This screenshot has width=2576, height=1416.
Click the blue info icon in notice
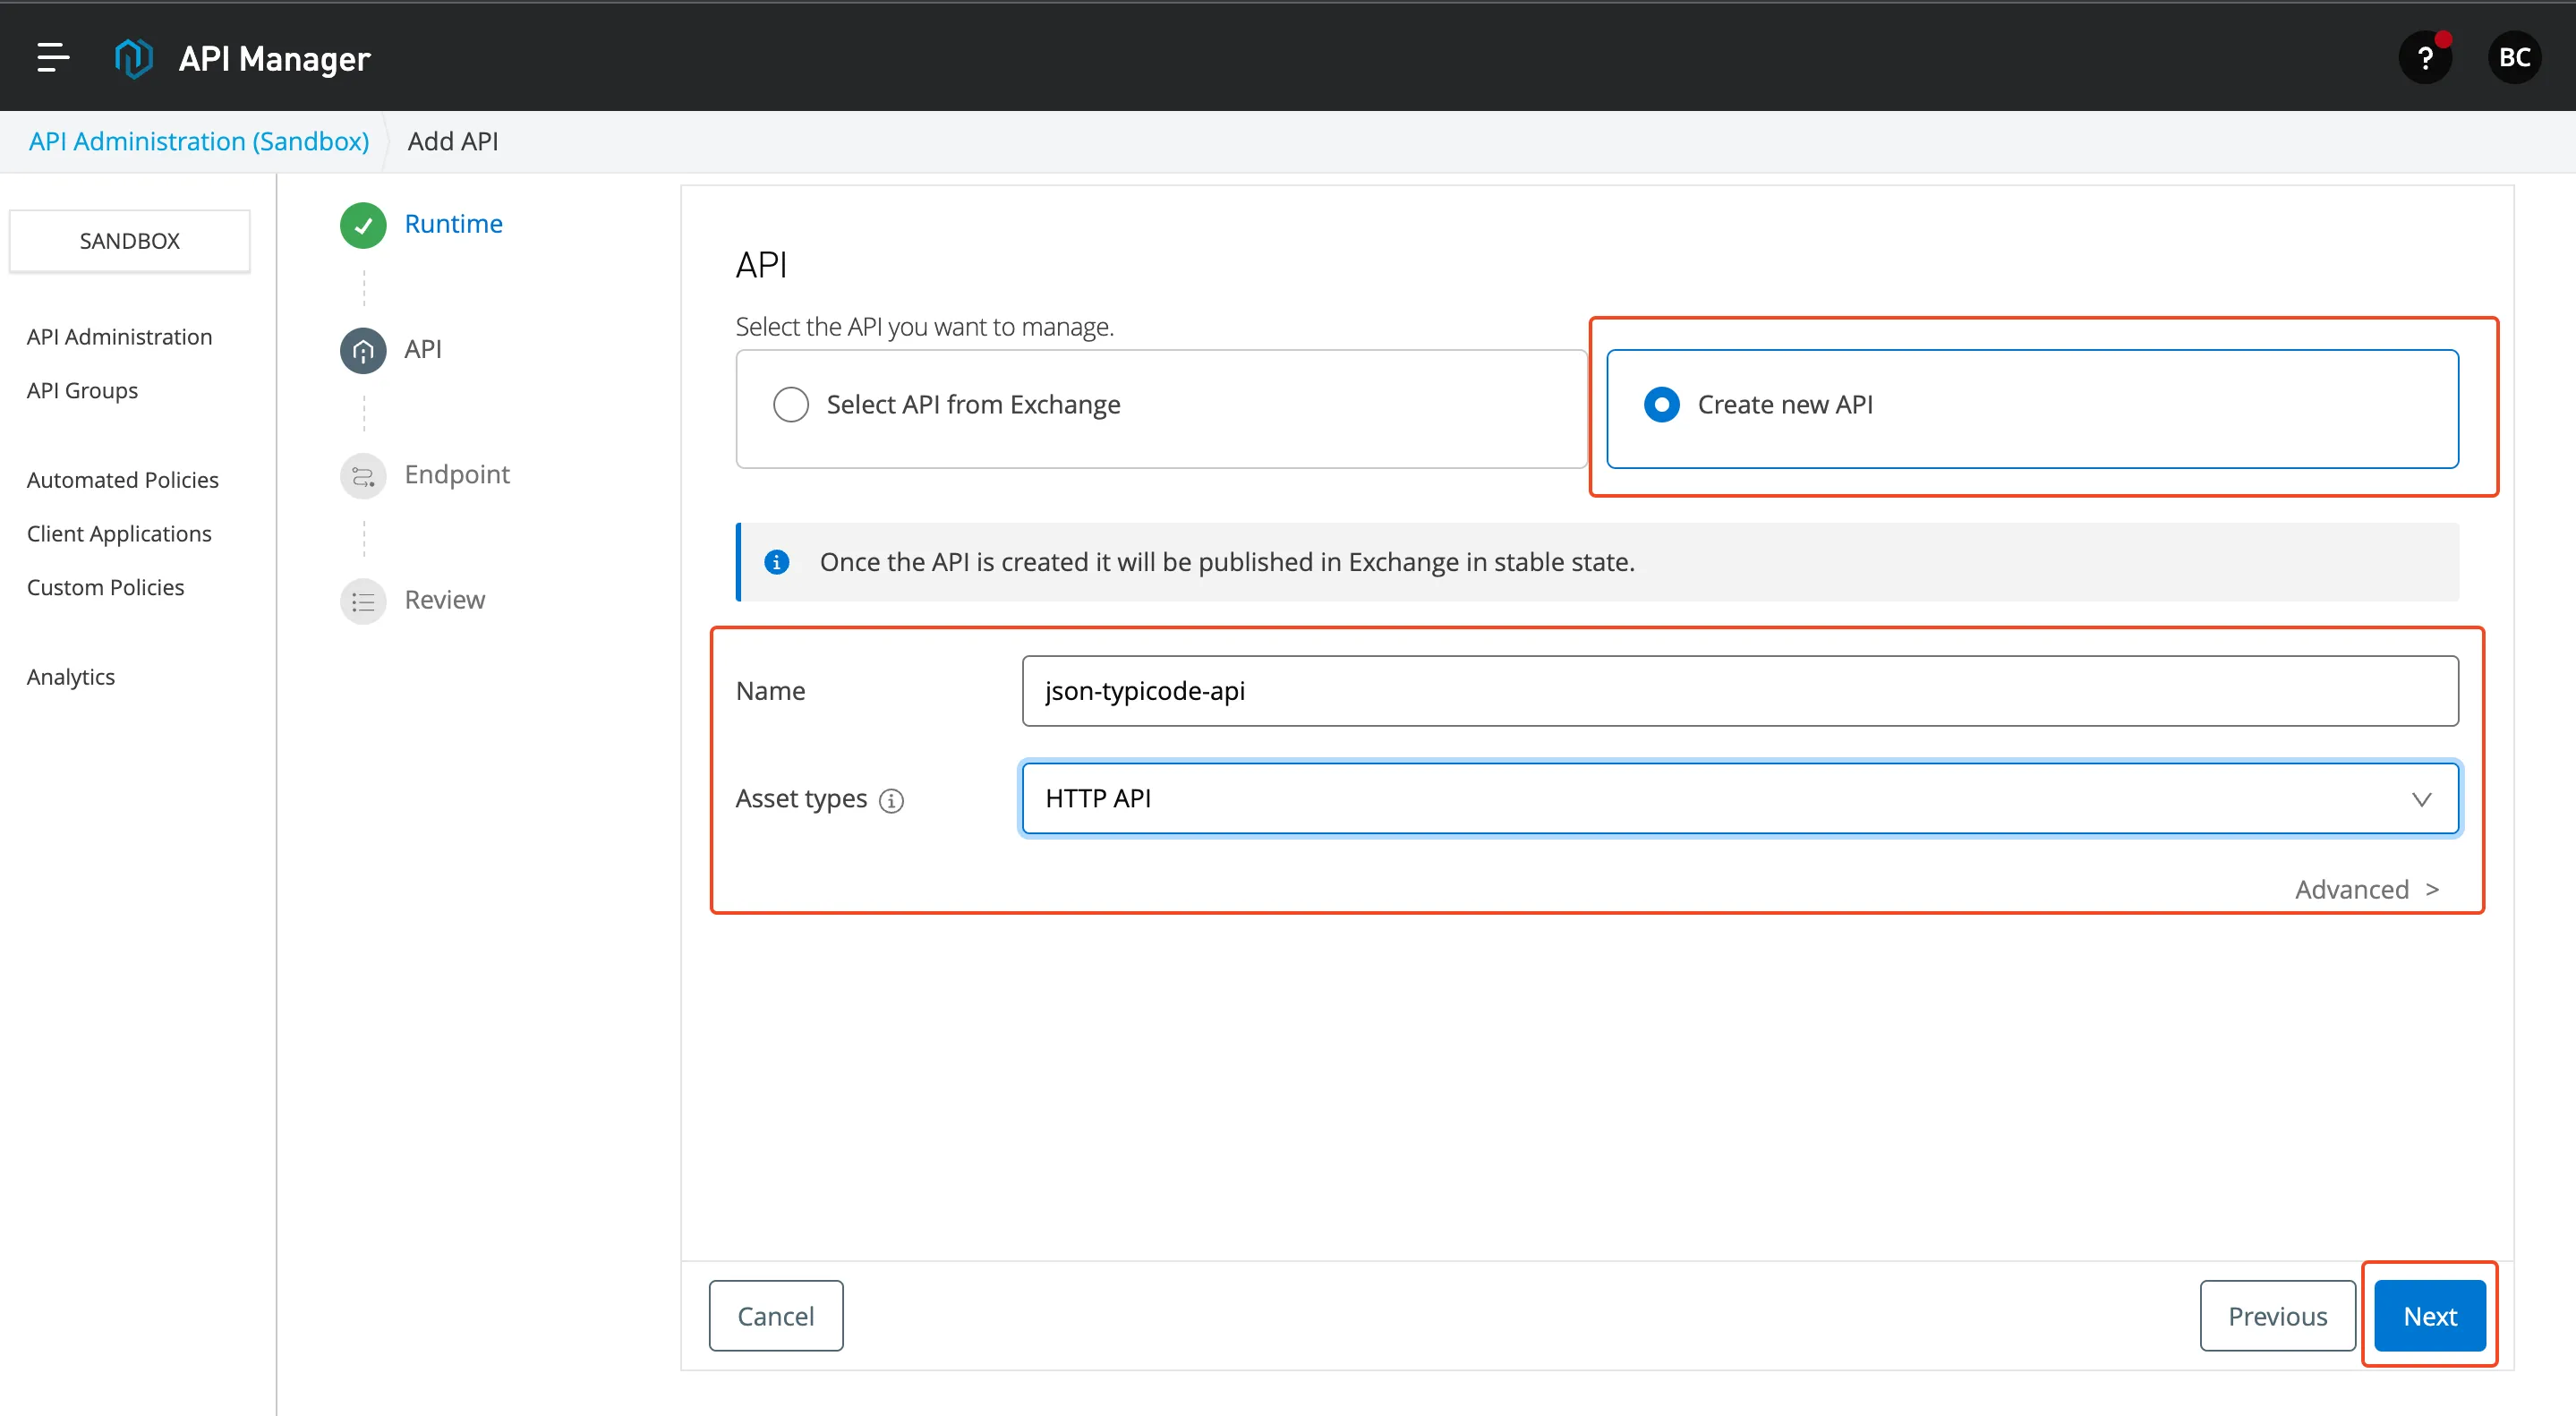777,562
